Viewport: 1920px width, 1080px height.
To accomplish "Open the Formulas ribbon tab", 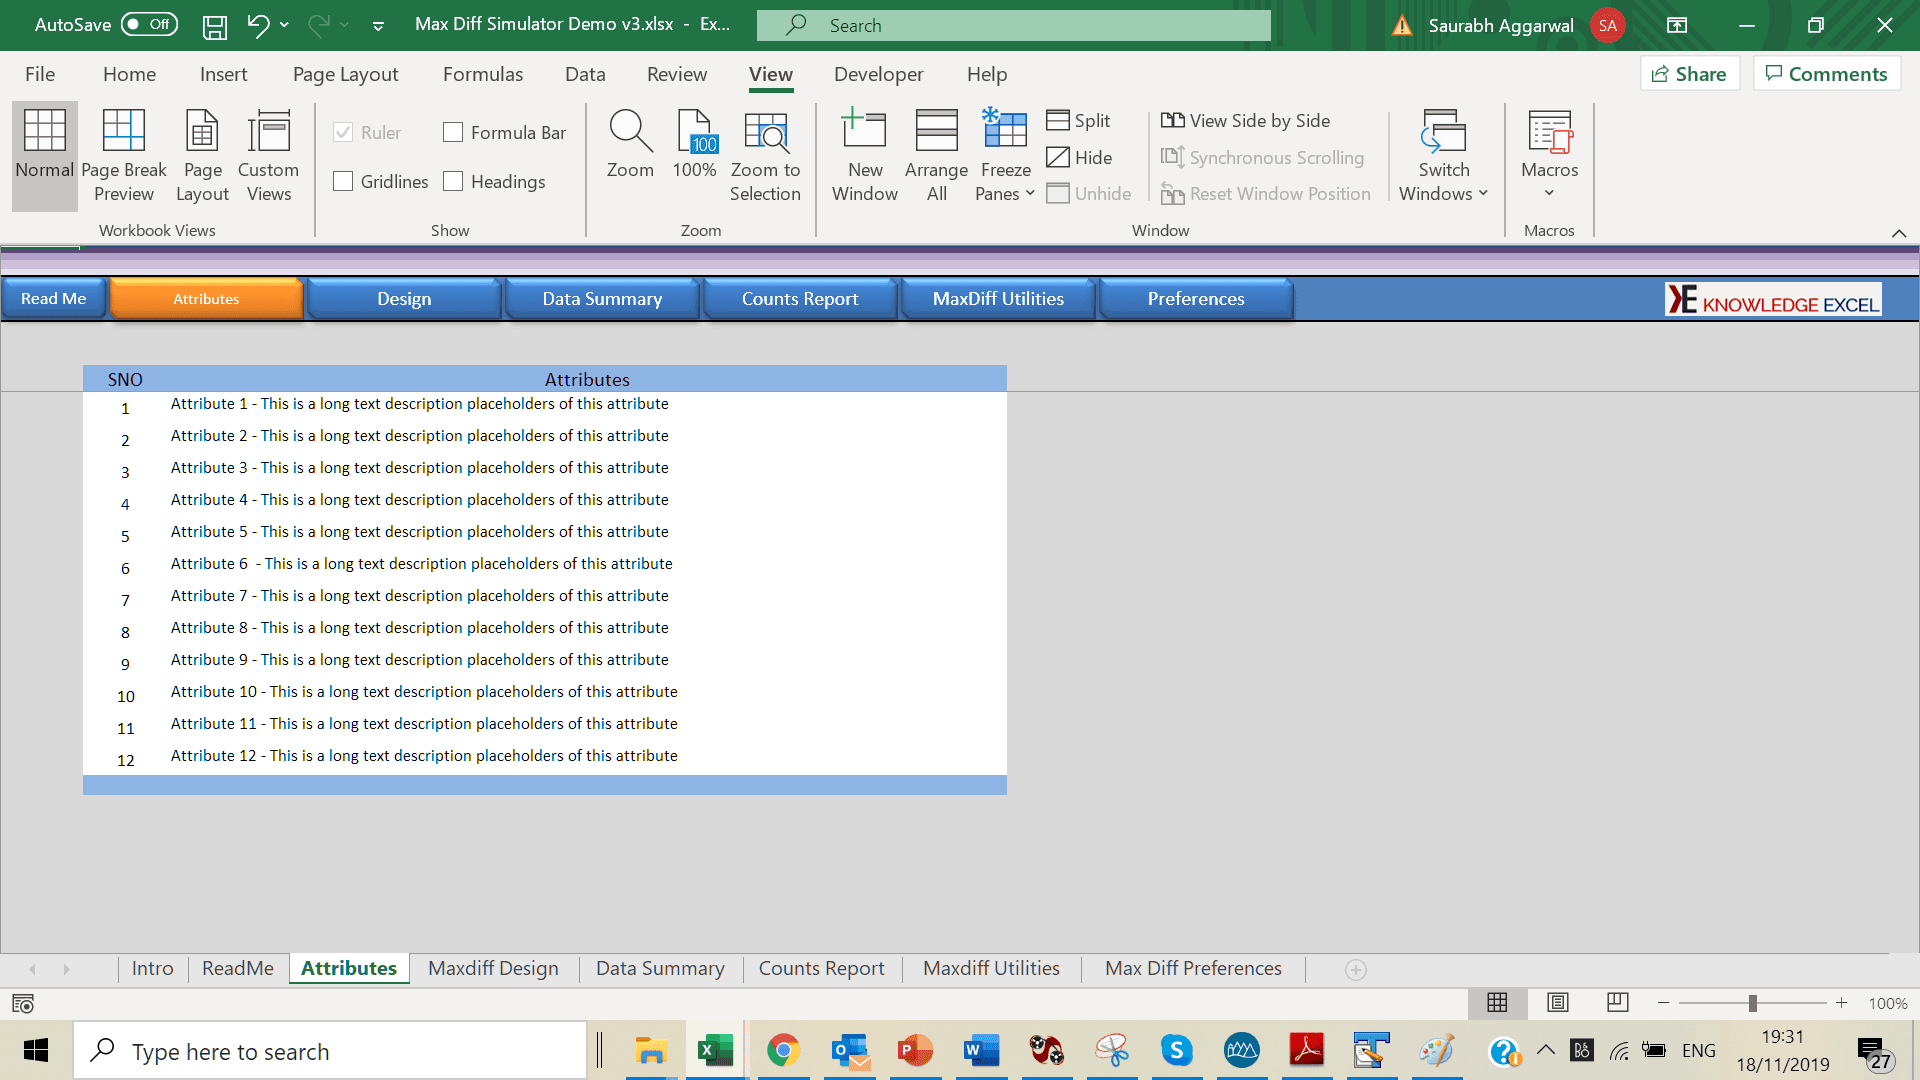I will click(x=483, y=74).
